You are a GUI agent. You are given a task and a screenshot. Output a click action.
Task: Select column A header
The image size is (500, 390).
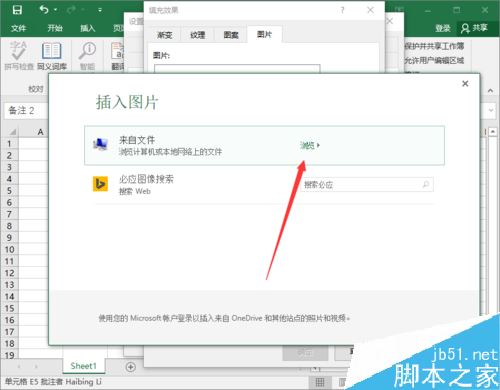40,132
